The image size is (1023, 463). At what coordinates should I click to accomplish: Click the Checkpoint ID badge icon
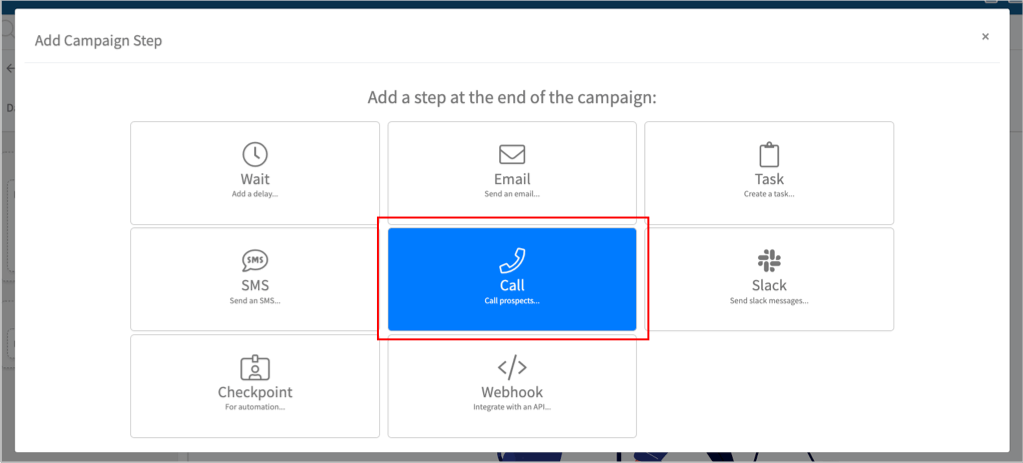click(x=255, y=367)
